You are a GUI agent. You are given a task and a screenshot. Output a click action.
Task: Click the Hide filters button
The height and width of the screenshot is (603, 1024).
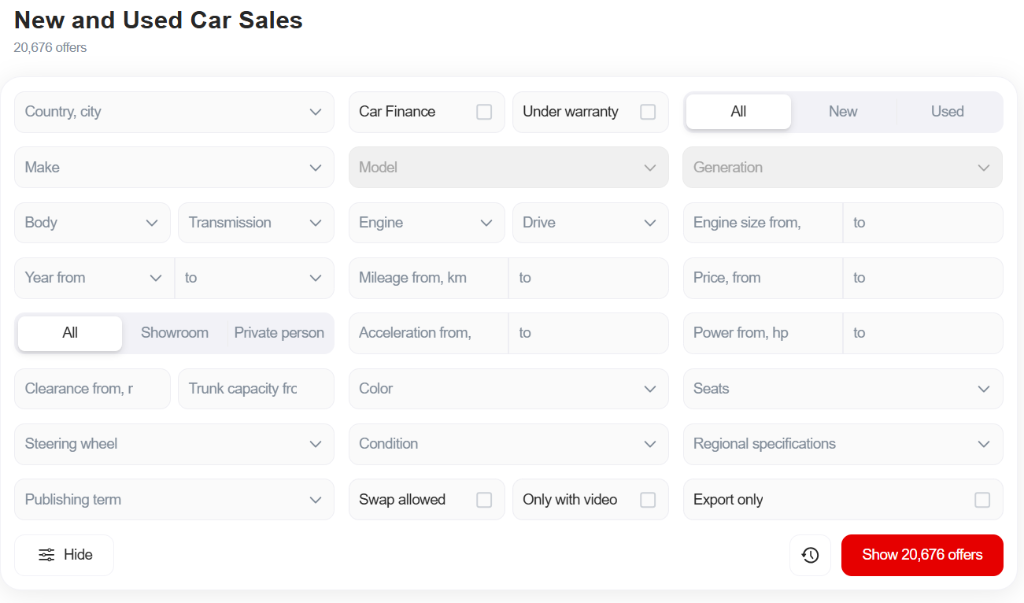(64, 555)
